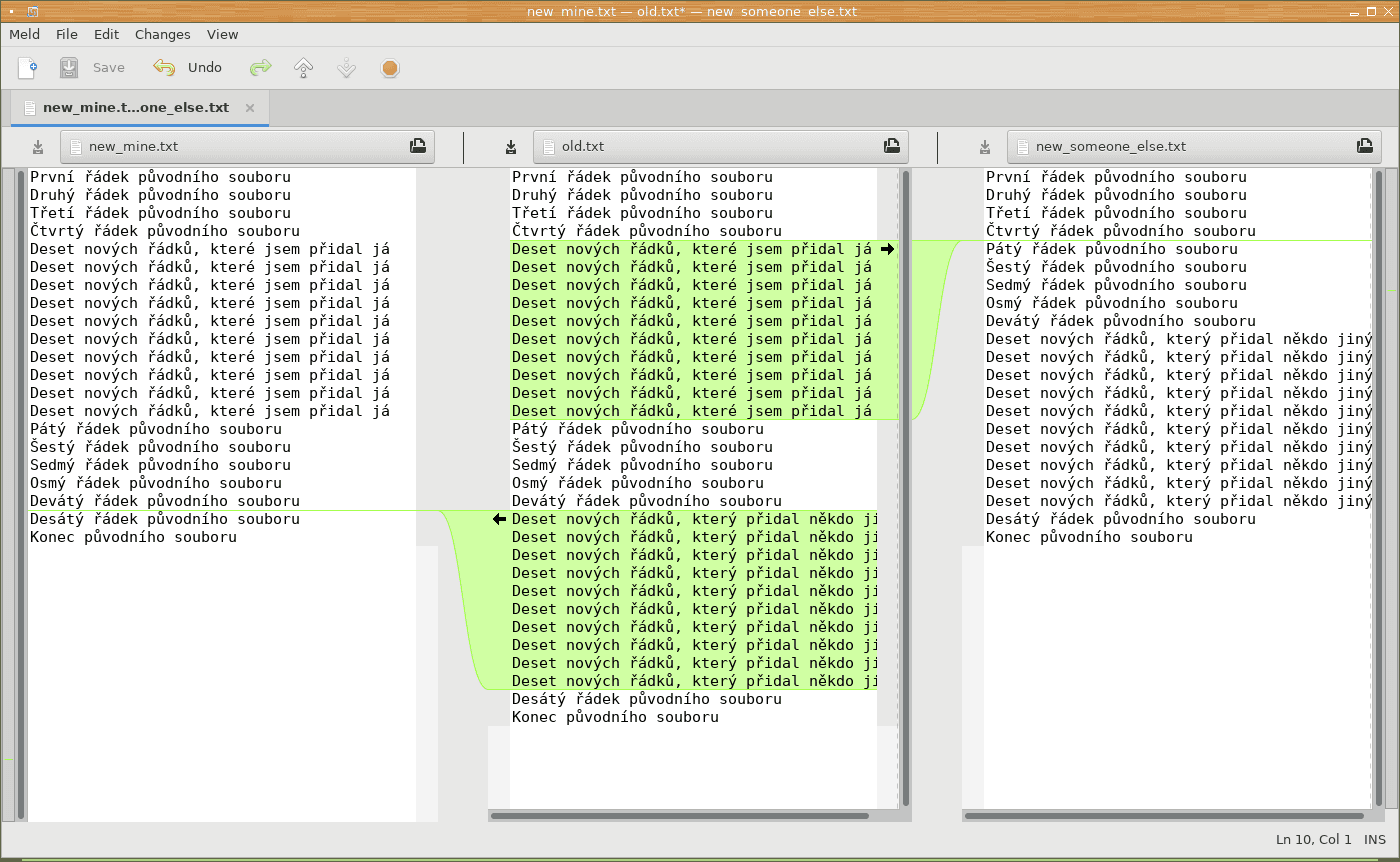Click the green Redo arrow icon
This screenshot has height=862, width=1400.
(260, 68)
